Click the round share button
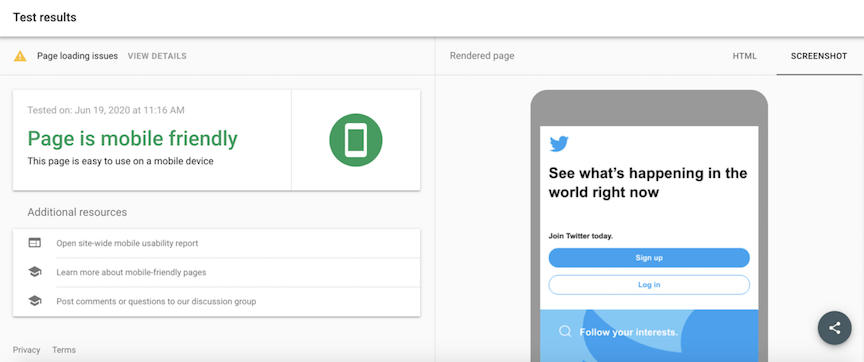Image resolution: width=864 pixels, height=362 pixels. (x=835, y=328)
